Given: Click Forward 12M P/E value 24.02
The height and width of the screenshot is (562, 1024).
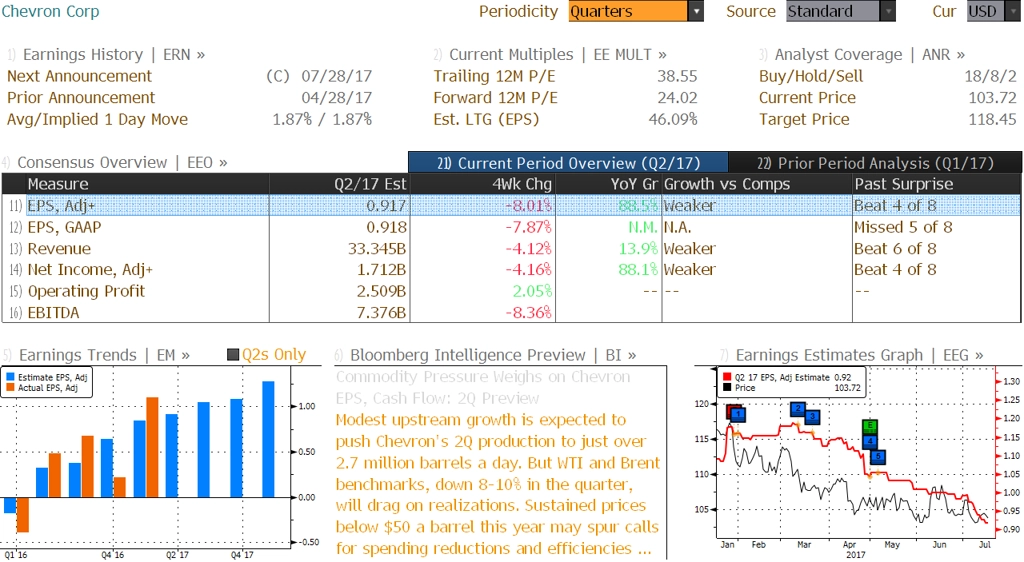Looking at the screenshot, I should (x=677, y=98).
